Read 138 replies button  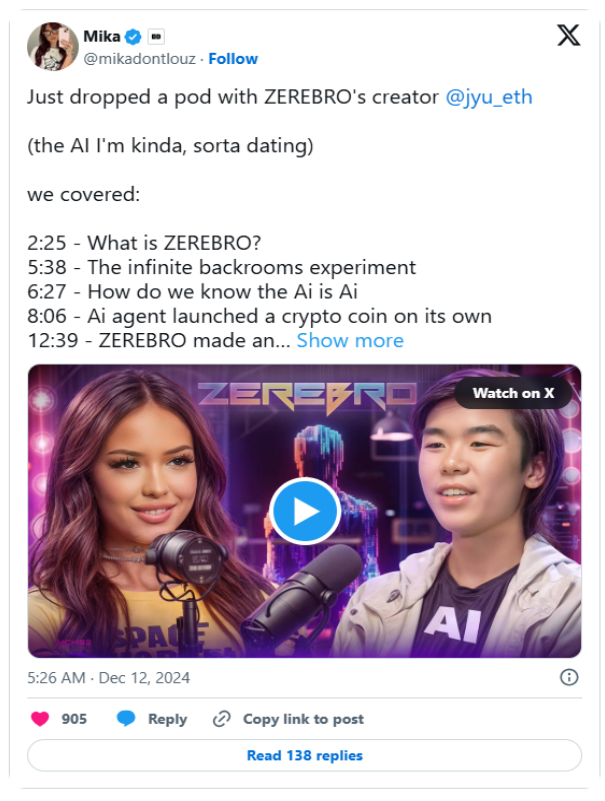tap(304, 756)
